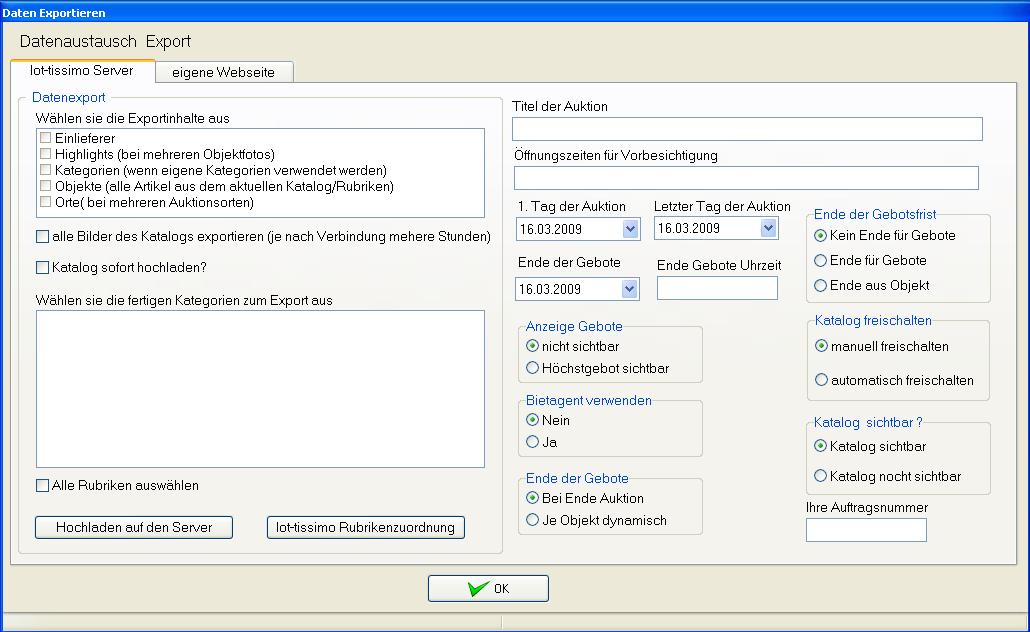Click the Titel der Auktion text field
The image size is (1030, 632).
point(746,129)
